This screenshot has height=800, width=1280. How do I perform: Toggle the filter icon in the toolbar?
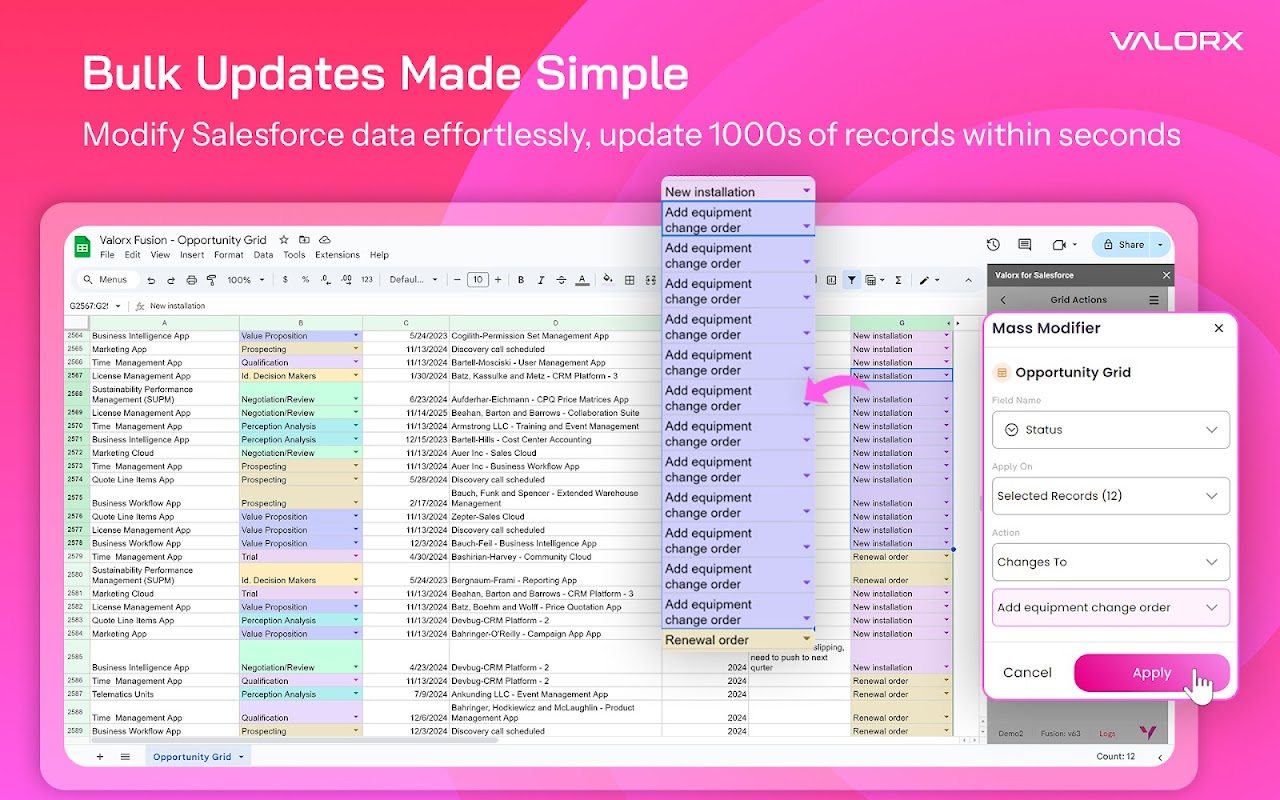coord(851,280)
